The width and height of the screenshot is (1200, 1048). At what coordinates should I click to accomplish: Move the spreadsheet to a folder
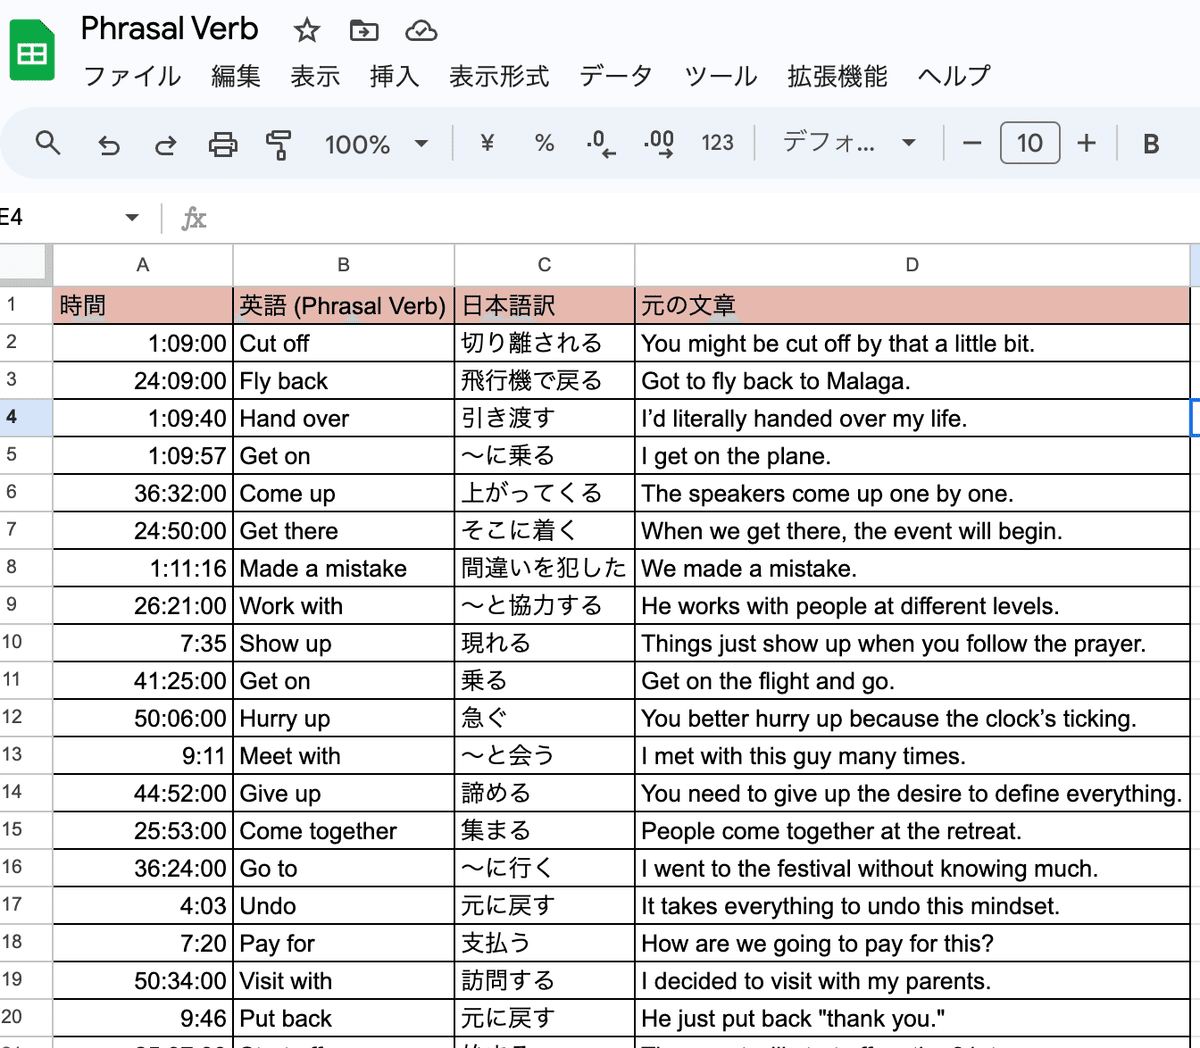pos(364,30)
